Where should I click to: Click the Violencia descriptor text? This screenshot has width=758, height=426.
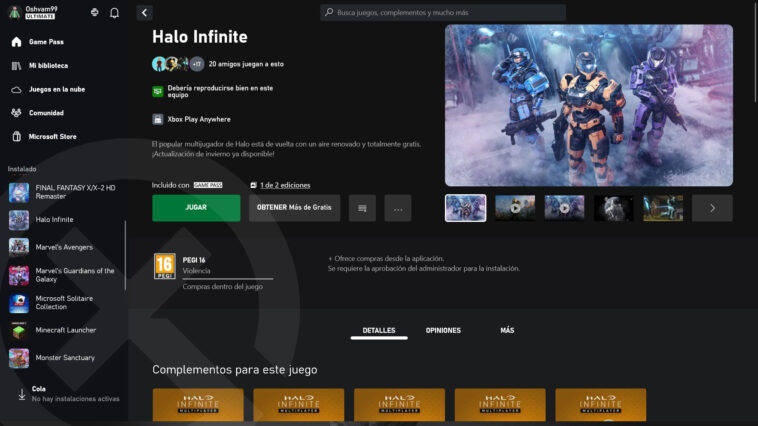[196, 271]
